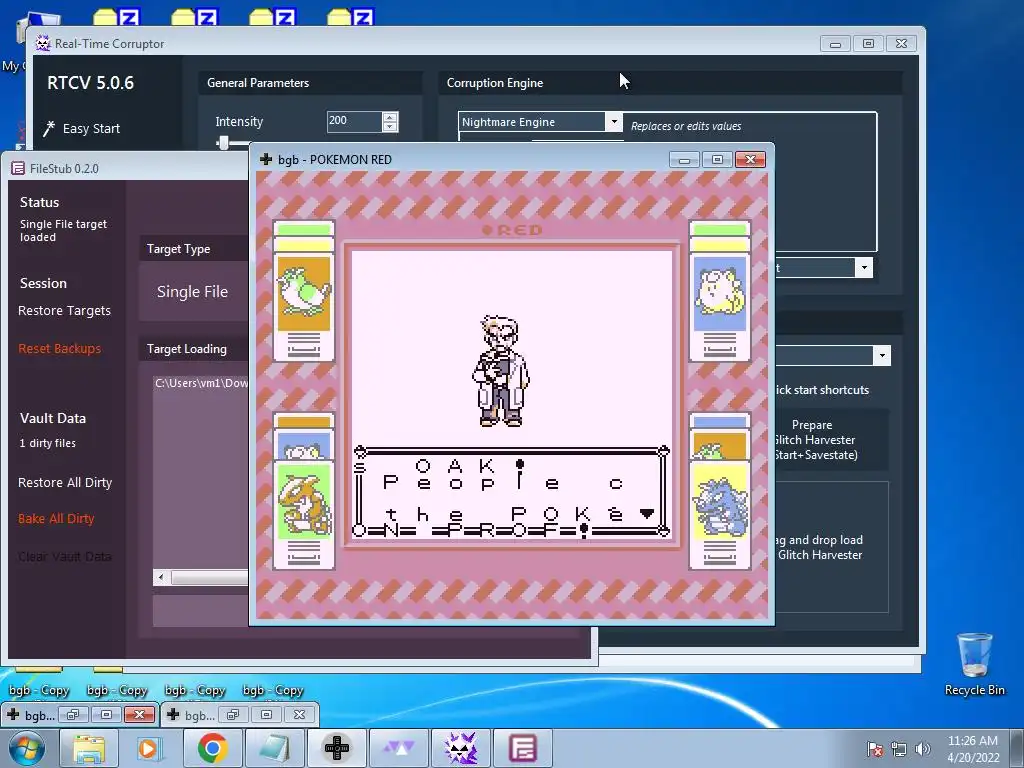Click the bgb title bar d-pad icon
This screenshot has height=768, width=1024.
pos(266,159)
